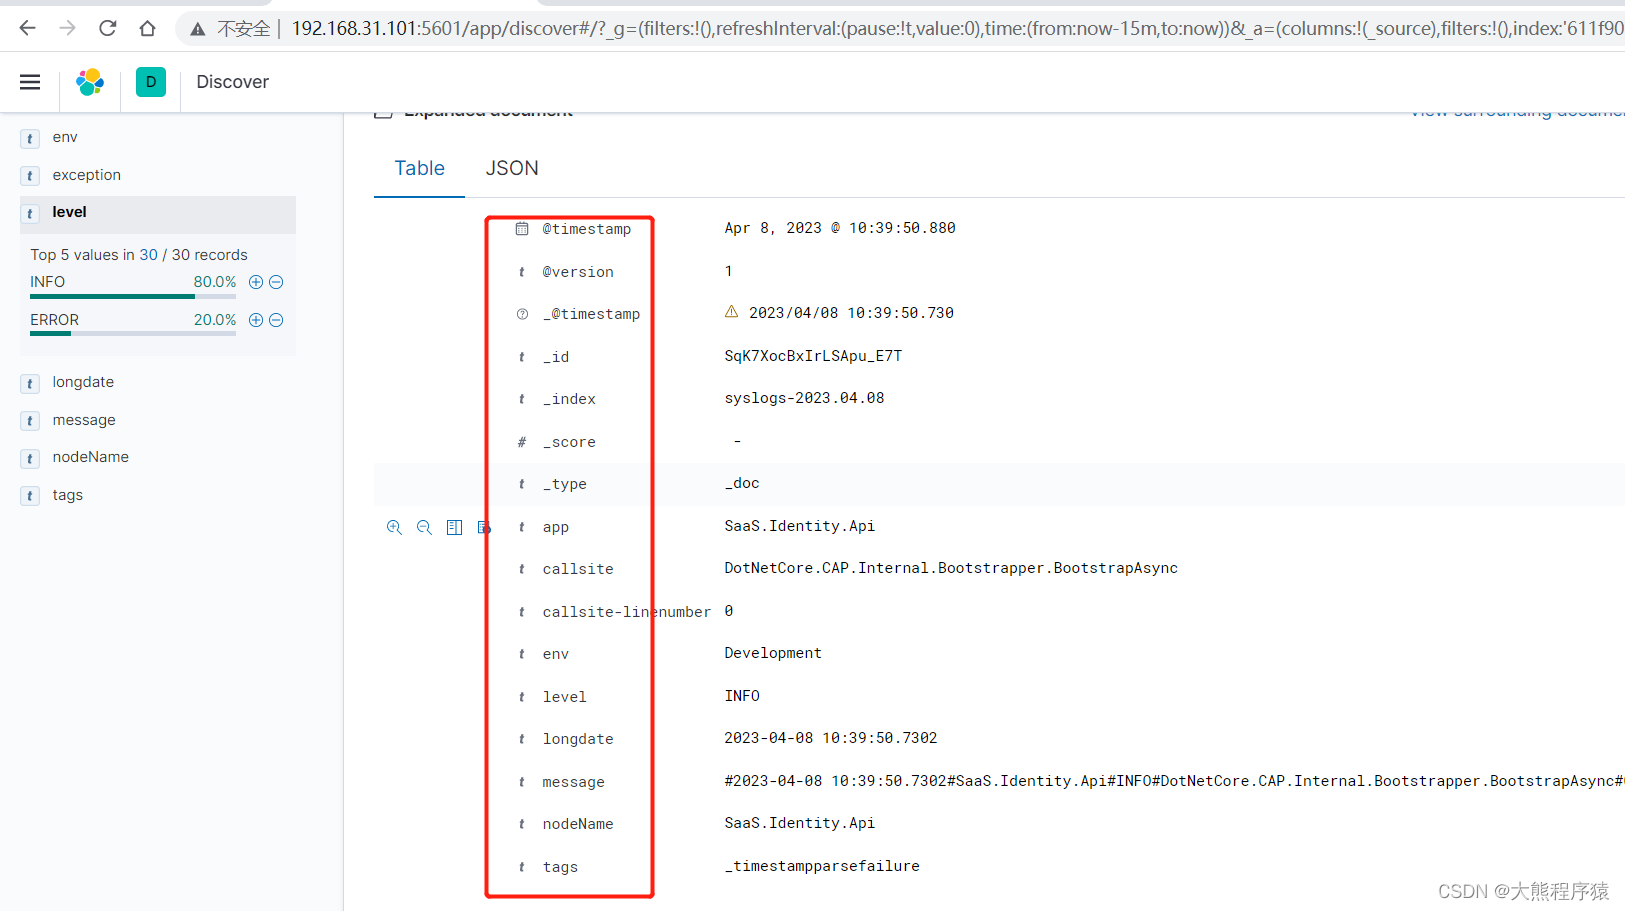Viewport: 1625px width, 911px height.
Task: Select the magnify-minus filter-out icon on app row
Action: click(424, 527)
